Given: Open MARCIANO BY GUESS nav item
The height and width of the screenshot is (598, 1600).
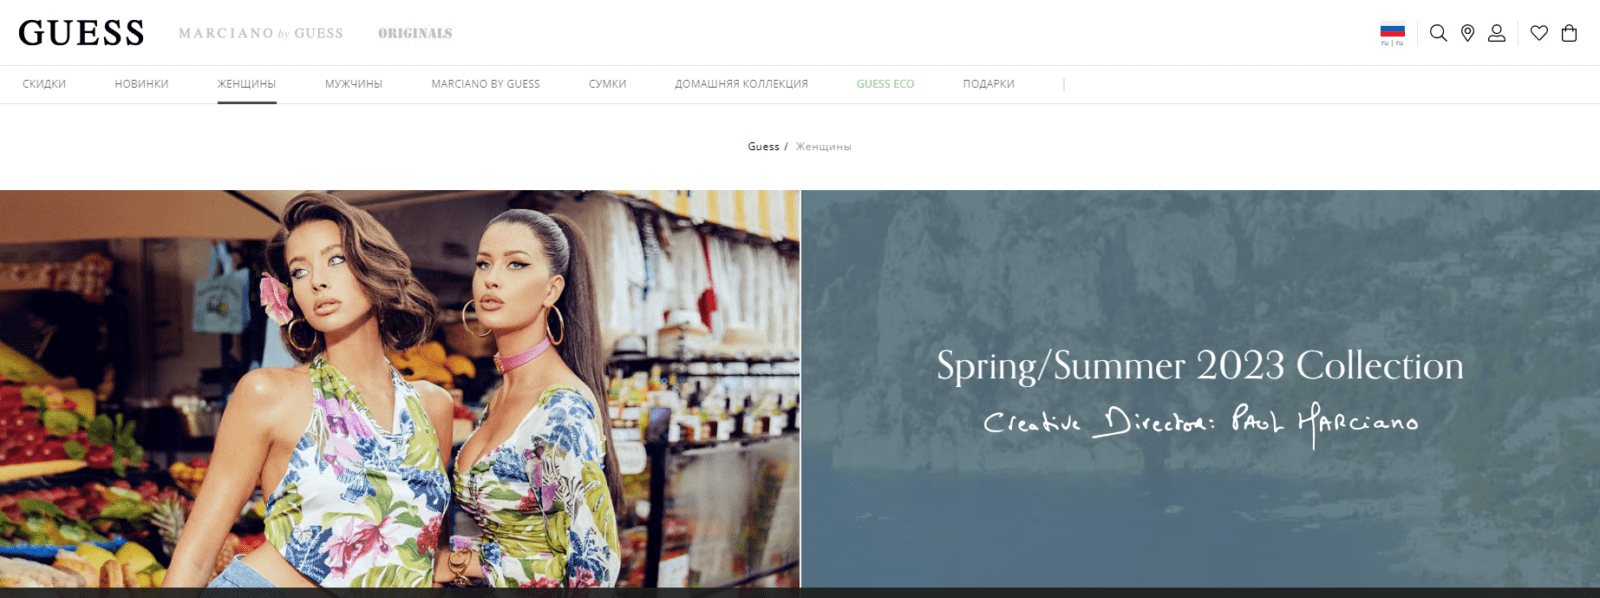Looking at the screenshot, I should click(485, 84).
